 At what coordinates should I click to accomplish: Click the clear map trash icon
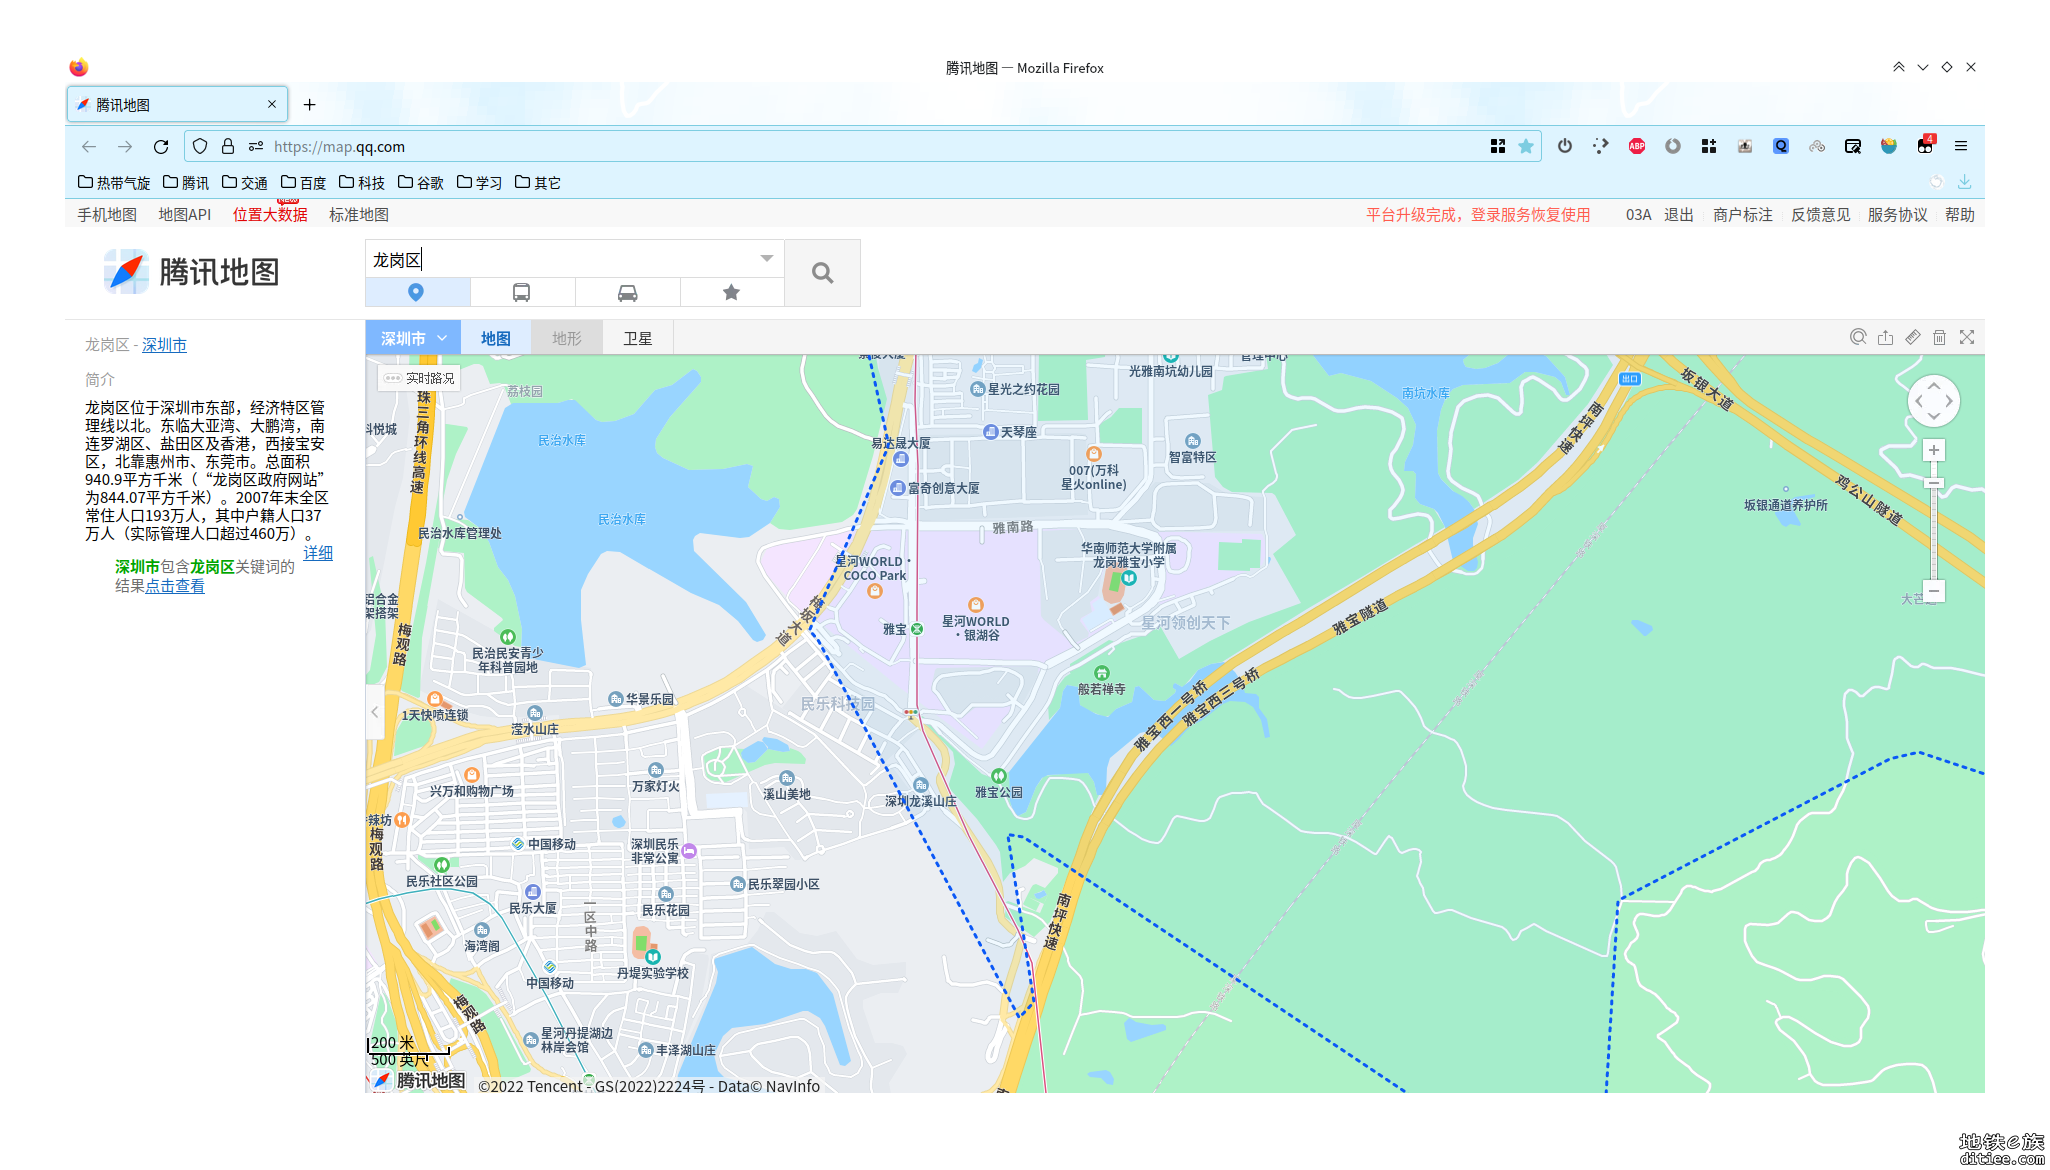coord(1940,338)
